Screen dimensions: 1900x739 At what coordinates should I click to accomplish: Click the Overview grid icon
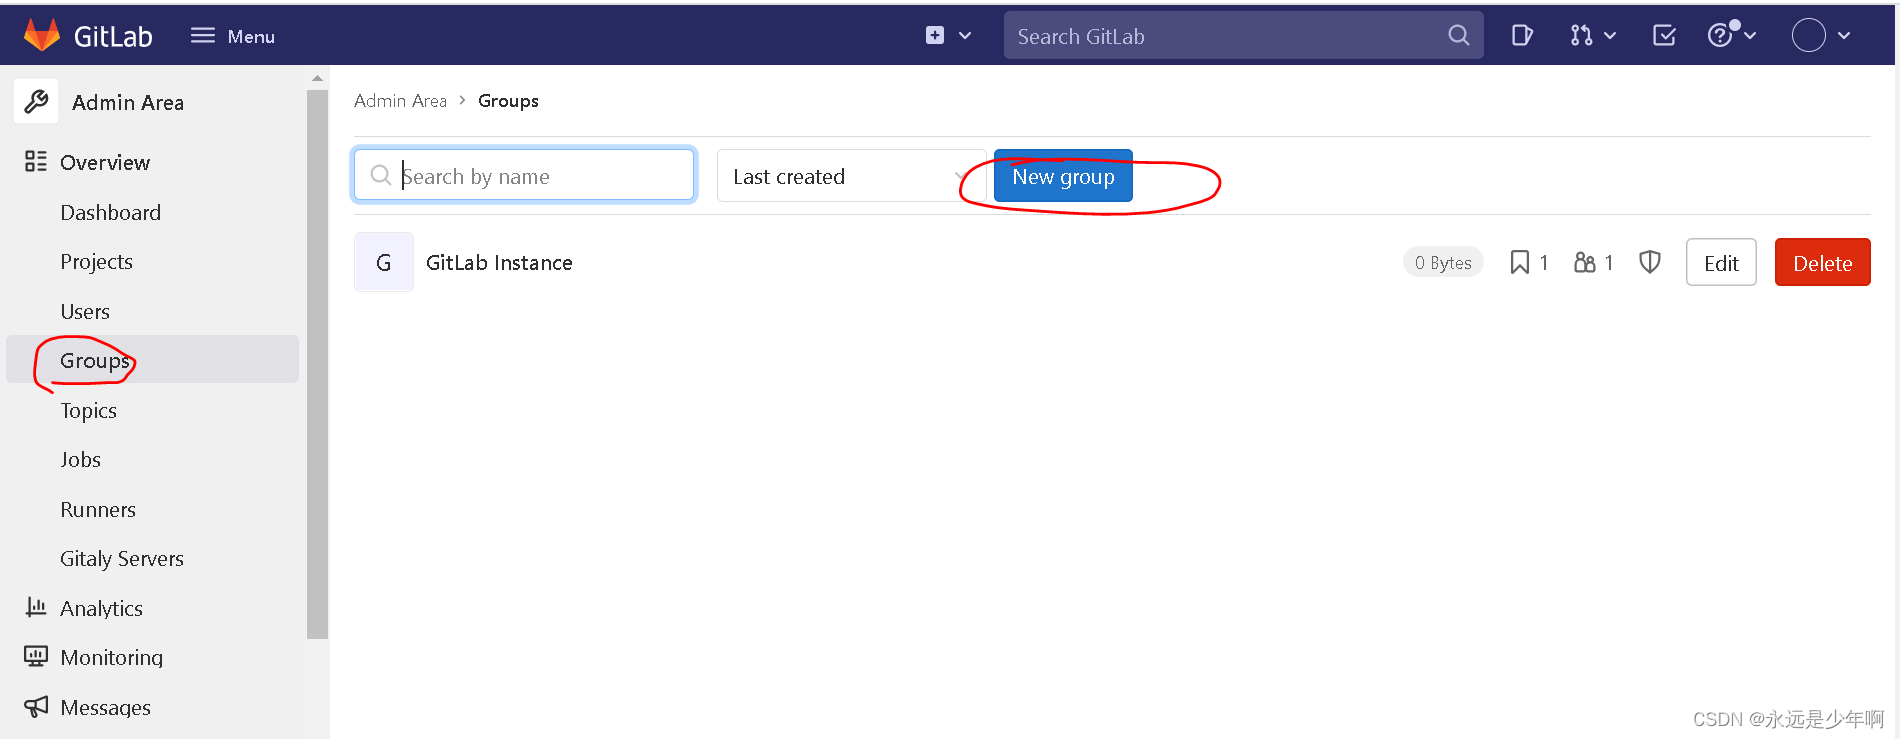pos(36,162)
